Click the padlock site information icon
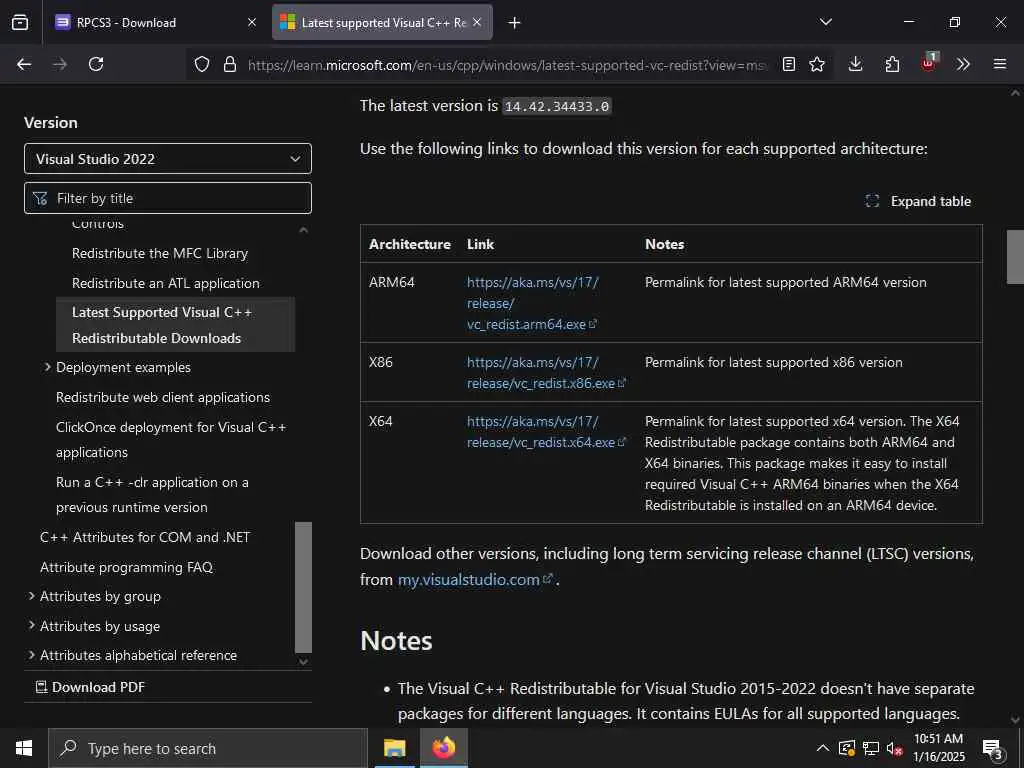Screen dimensions: 1024x768 coord(230,64)
